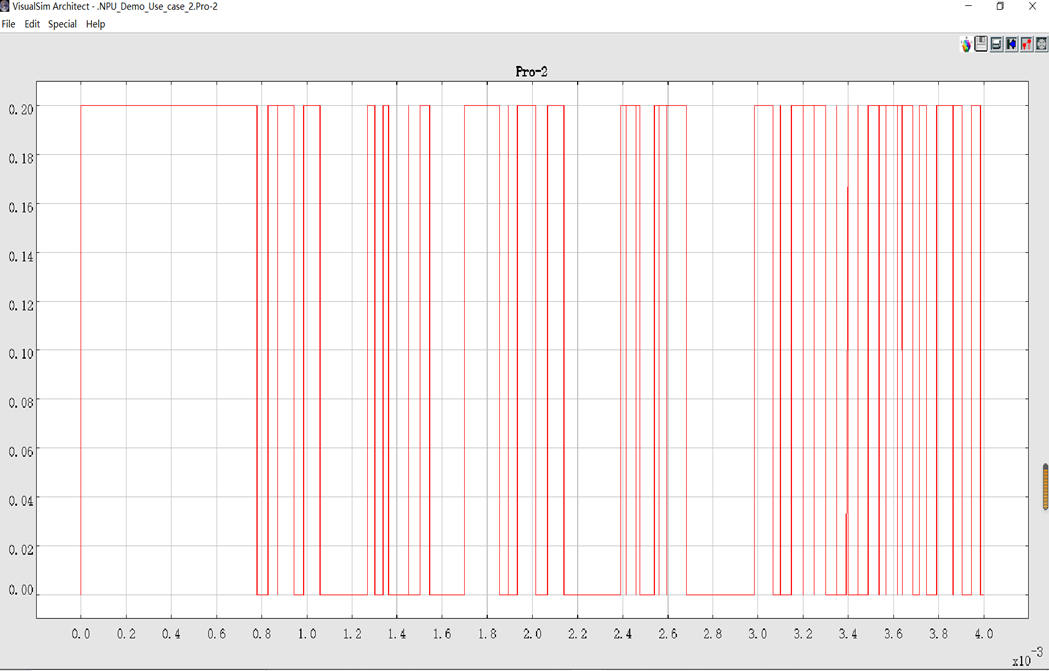This screenshot has height=671, width=1049.
Task: Click the rescale-to-fit plot icon
Action: (1041, 45)
